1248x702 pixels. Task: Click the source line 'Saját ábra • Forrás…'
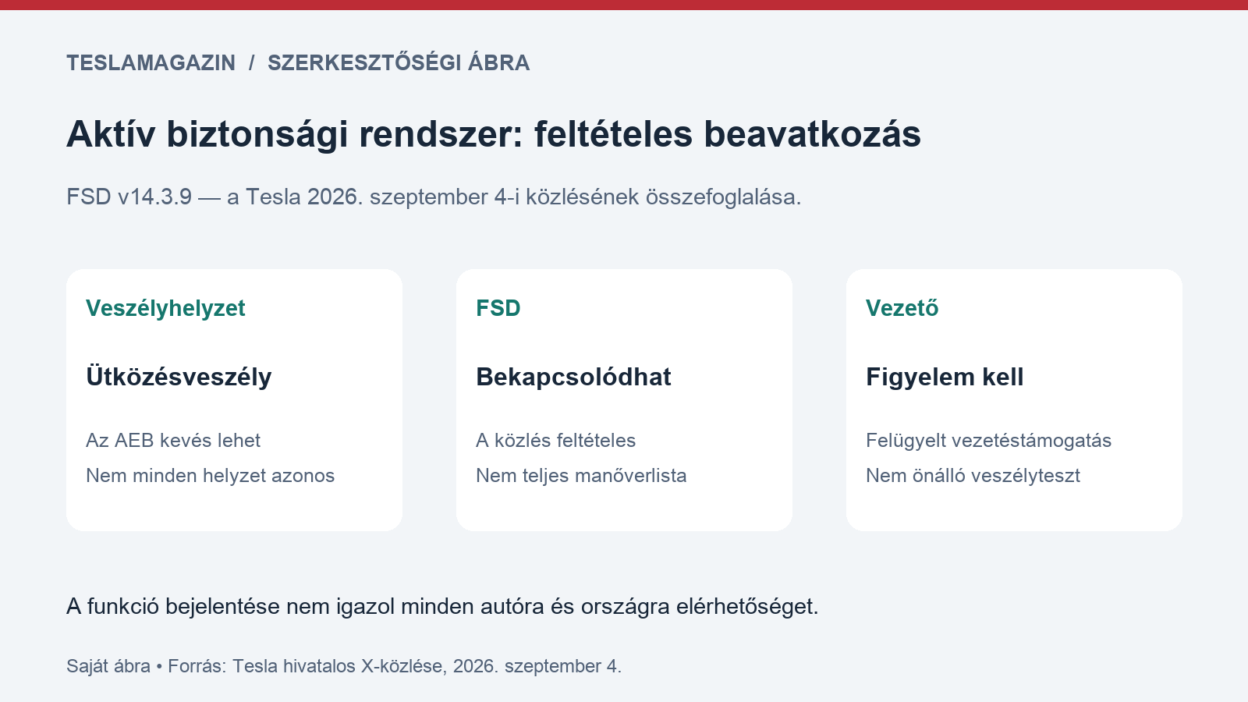tap(344, 666)
